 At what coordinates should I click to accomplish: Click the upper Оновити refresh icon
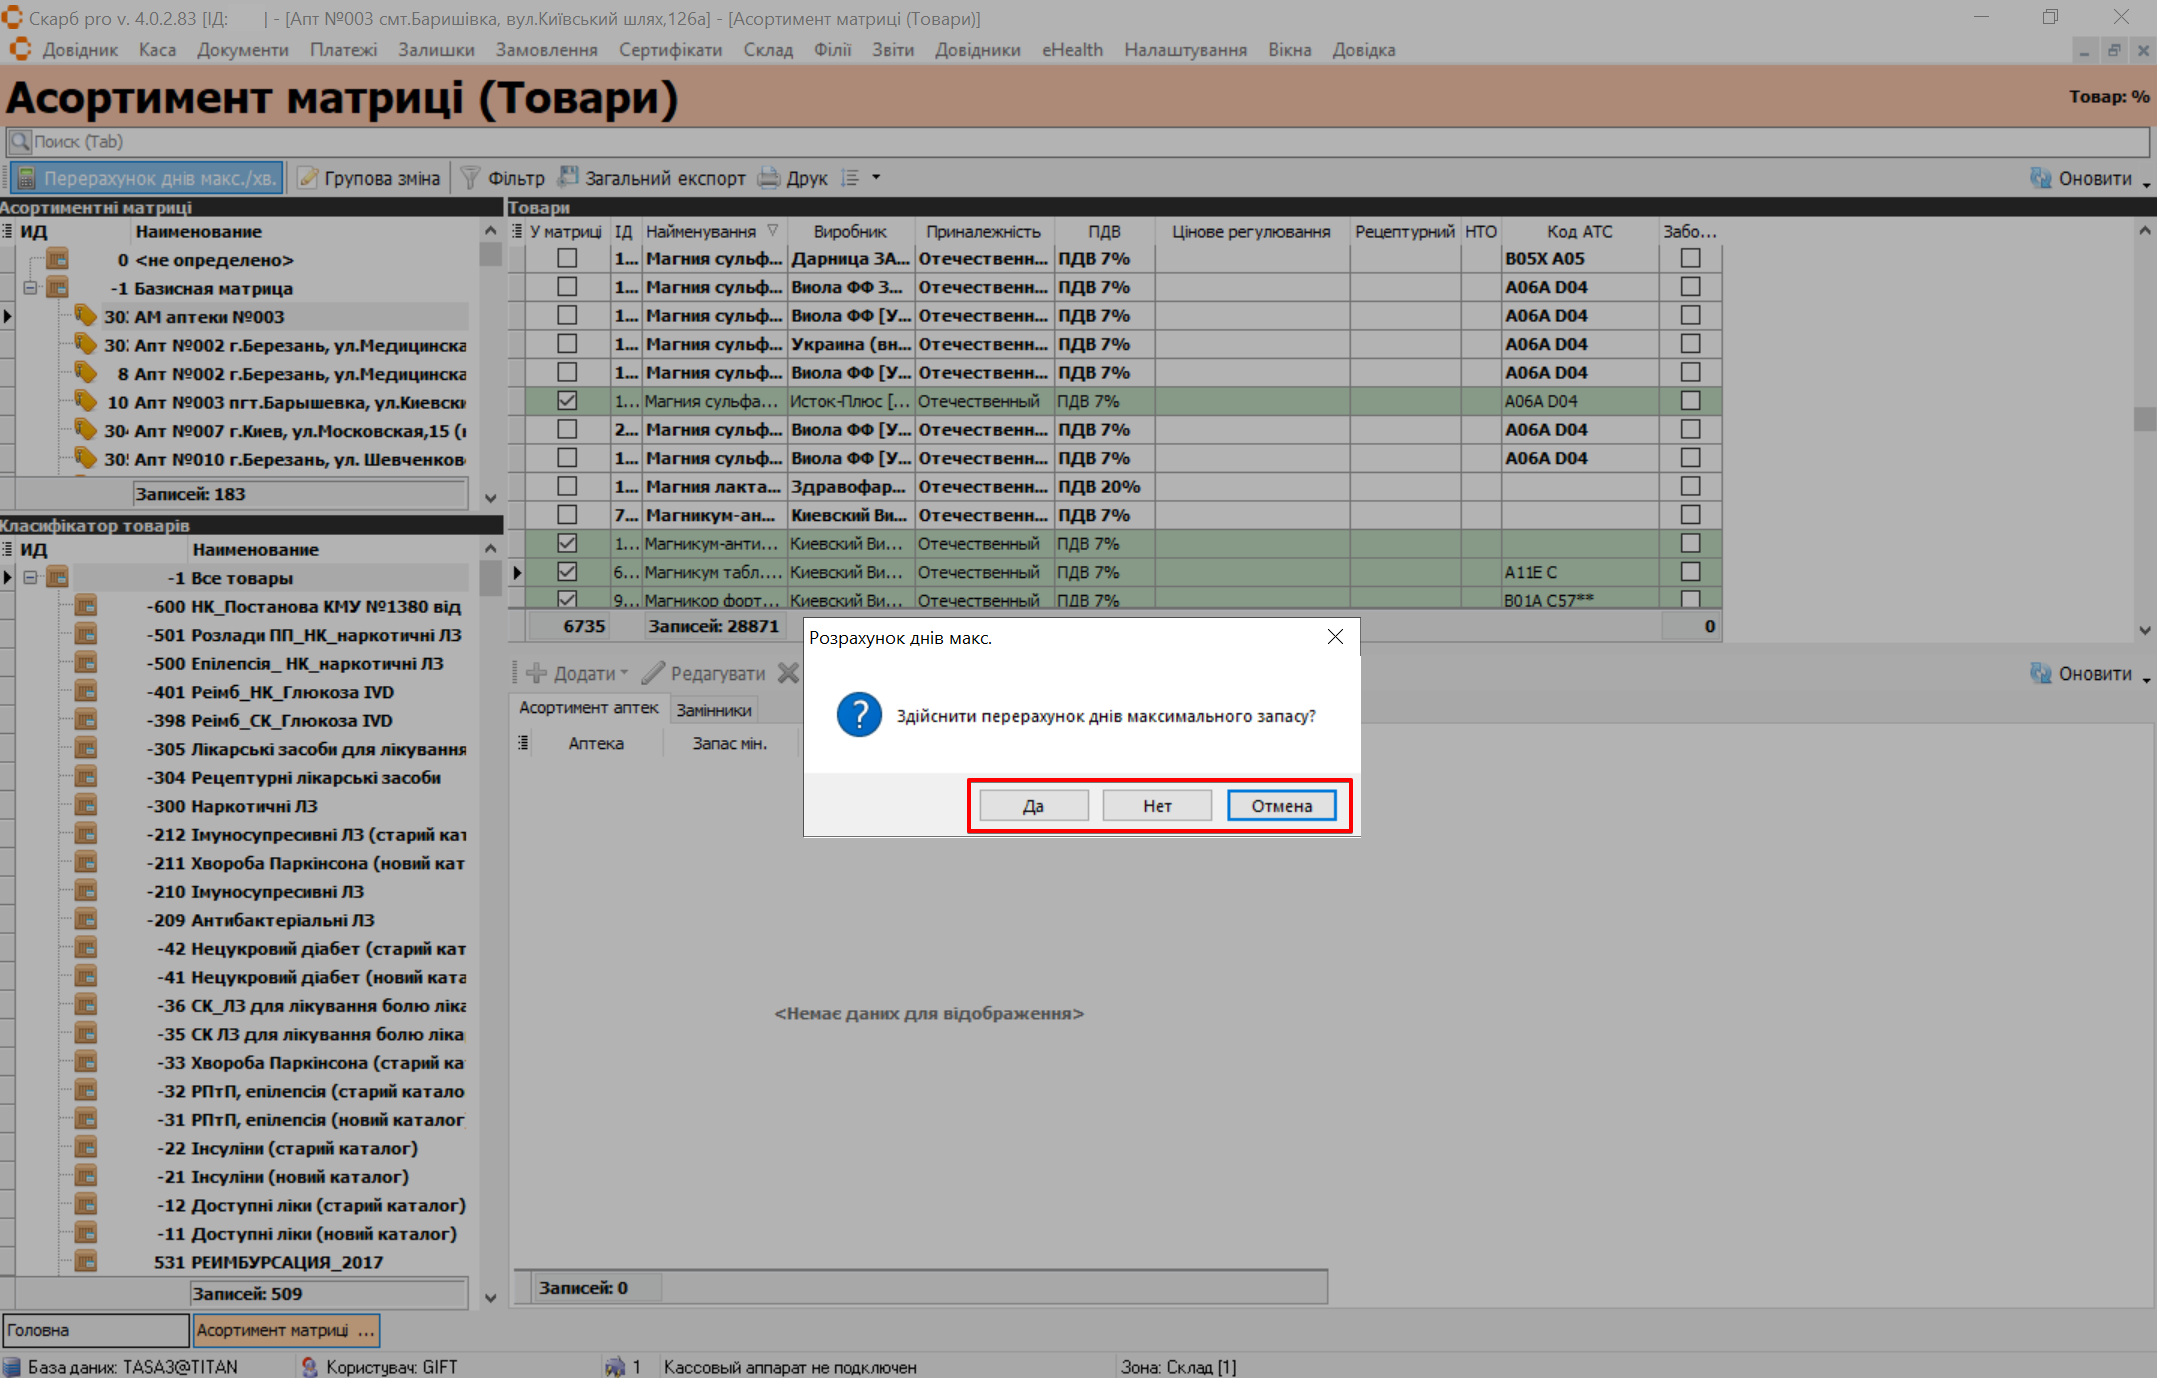coord(2040,178)
